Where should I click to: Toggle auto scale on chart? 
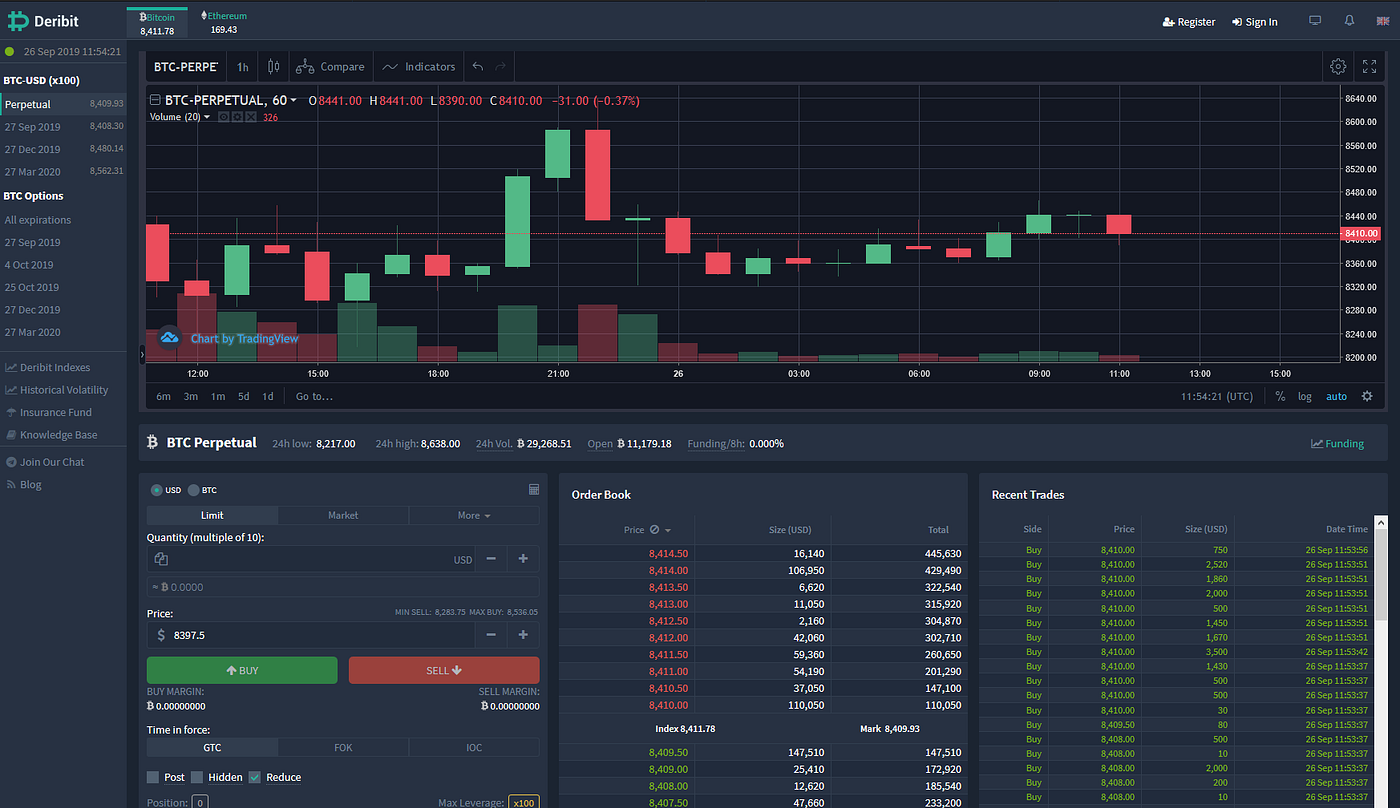point(1336,396)
